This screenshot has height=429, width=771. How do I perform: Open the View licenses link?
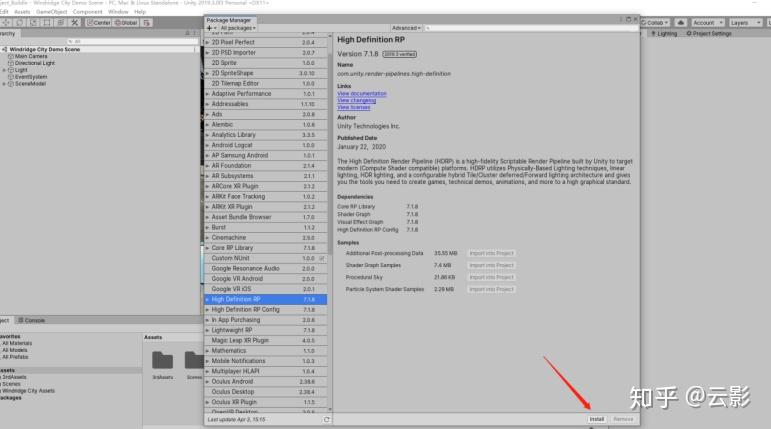pos(354,107)
